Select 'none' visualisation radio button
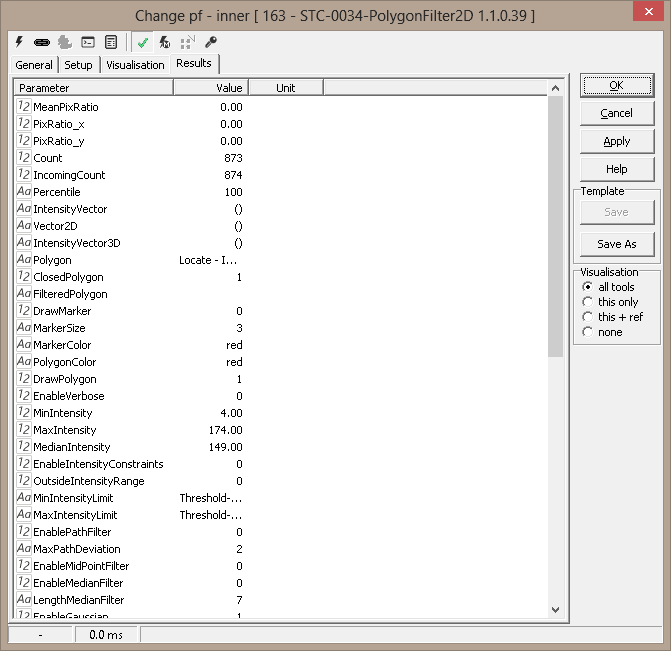Image resolution: width=671 pixels, height=651 pixels. point(588,332)
